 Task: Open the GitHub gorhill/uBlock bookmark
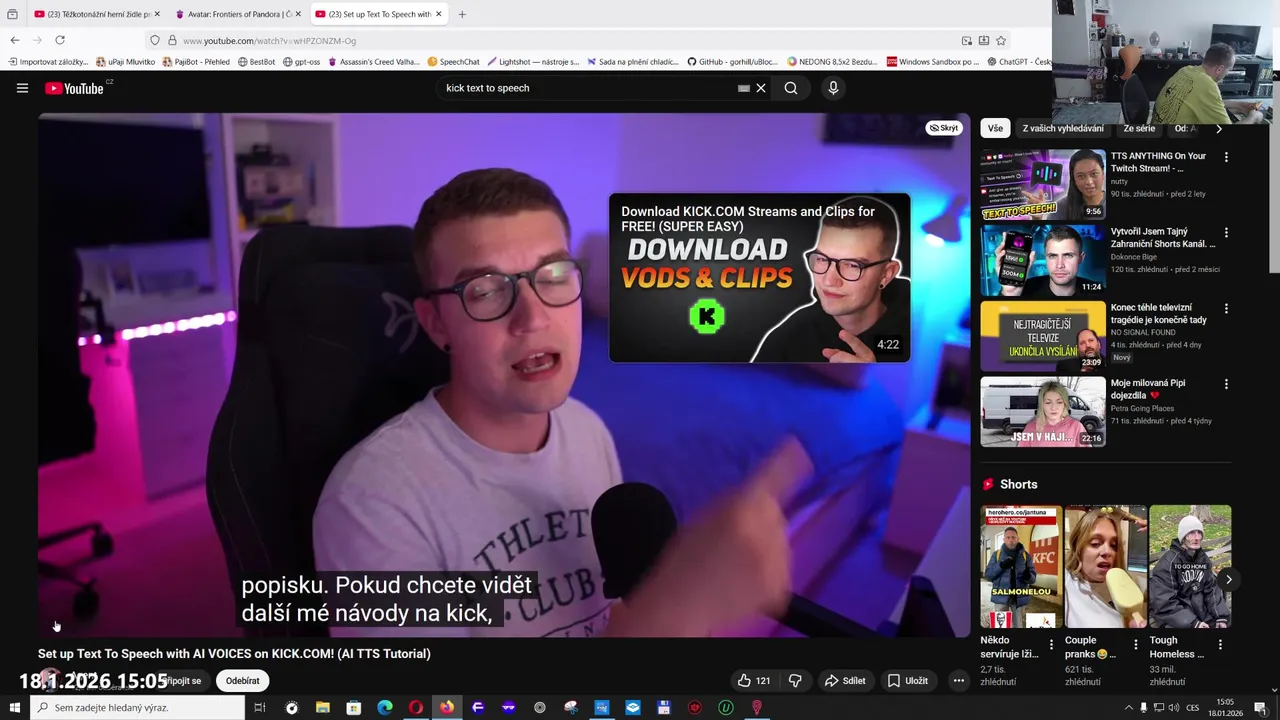(732, 62)
